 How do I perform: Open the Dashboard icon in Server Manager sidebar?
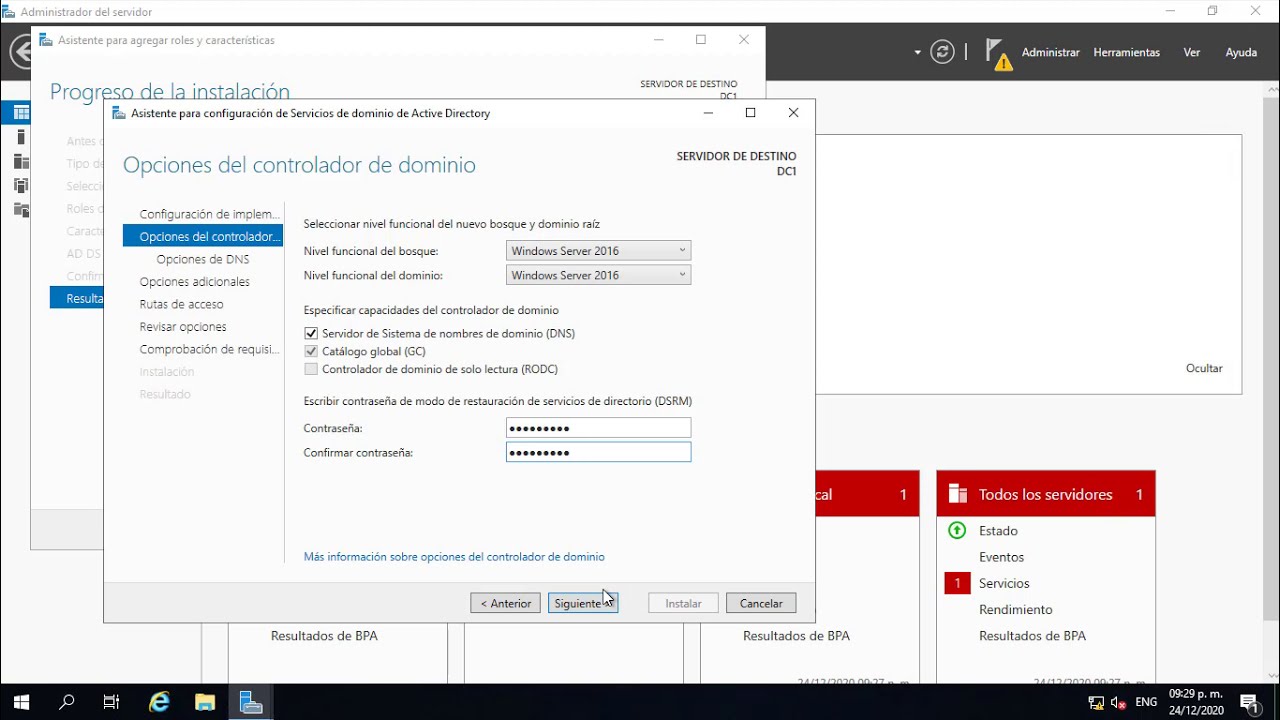coord(21,113)
